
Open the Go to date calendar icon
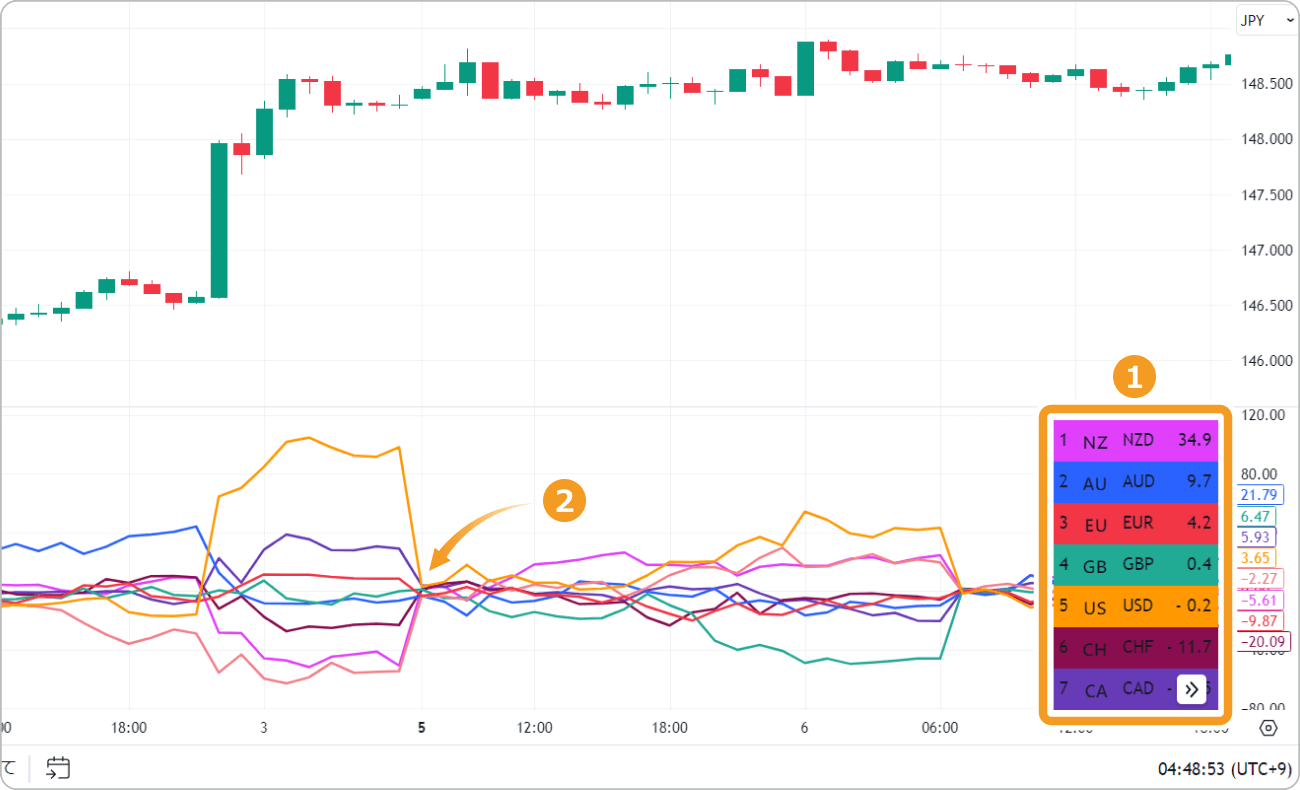pyautogui.click(x=59, y=768)
